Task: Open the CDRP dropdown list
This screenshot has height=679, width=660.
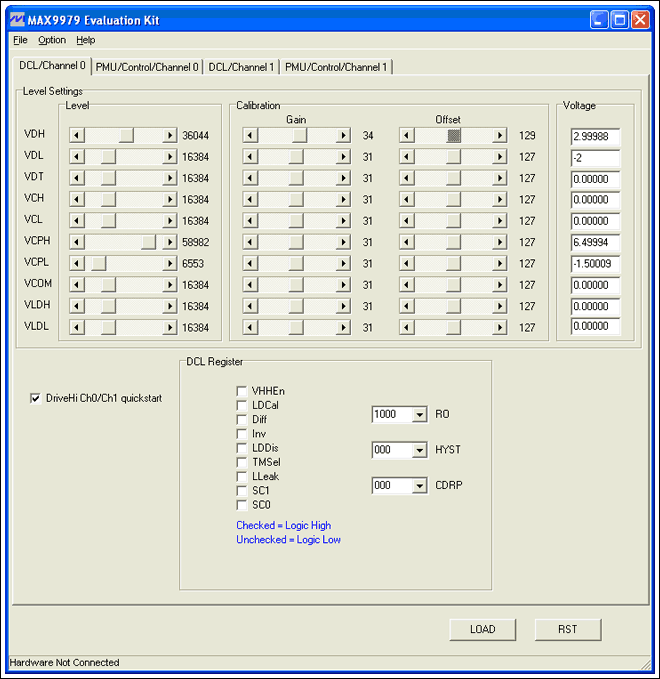Action: pos(419,486)
